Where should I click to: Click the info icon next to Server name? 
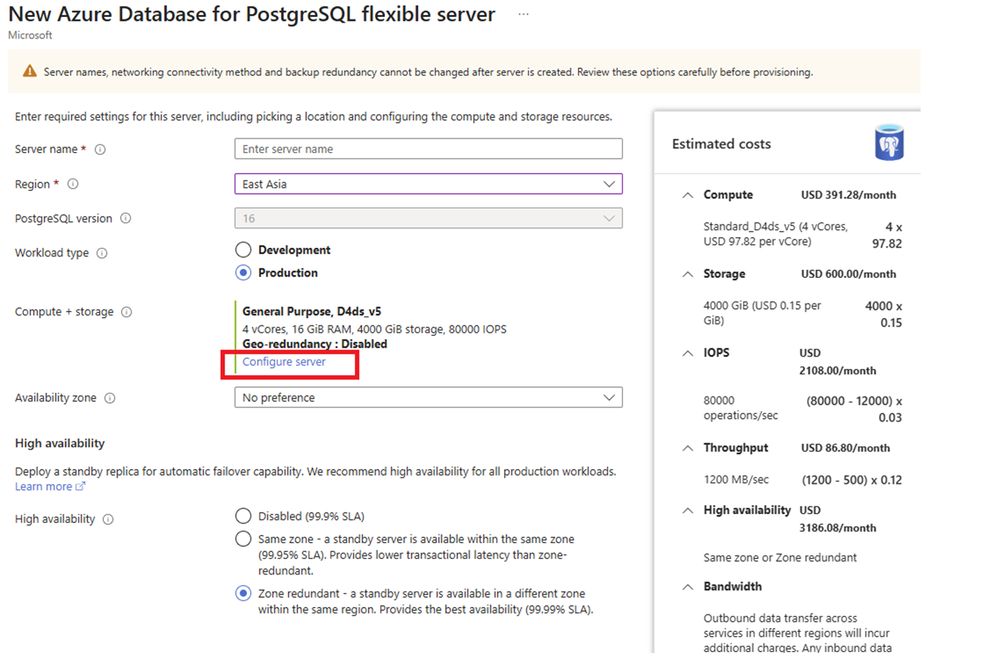100,150
